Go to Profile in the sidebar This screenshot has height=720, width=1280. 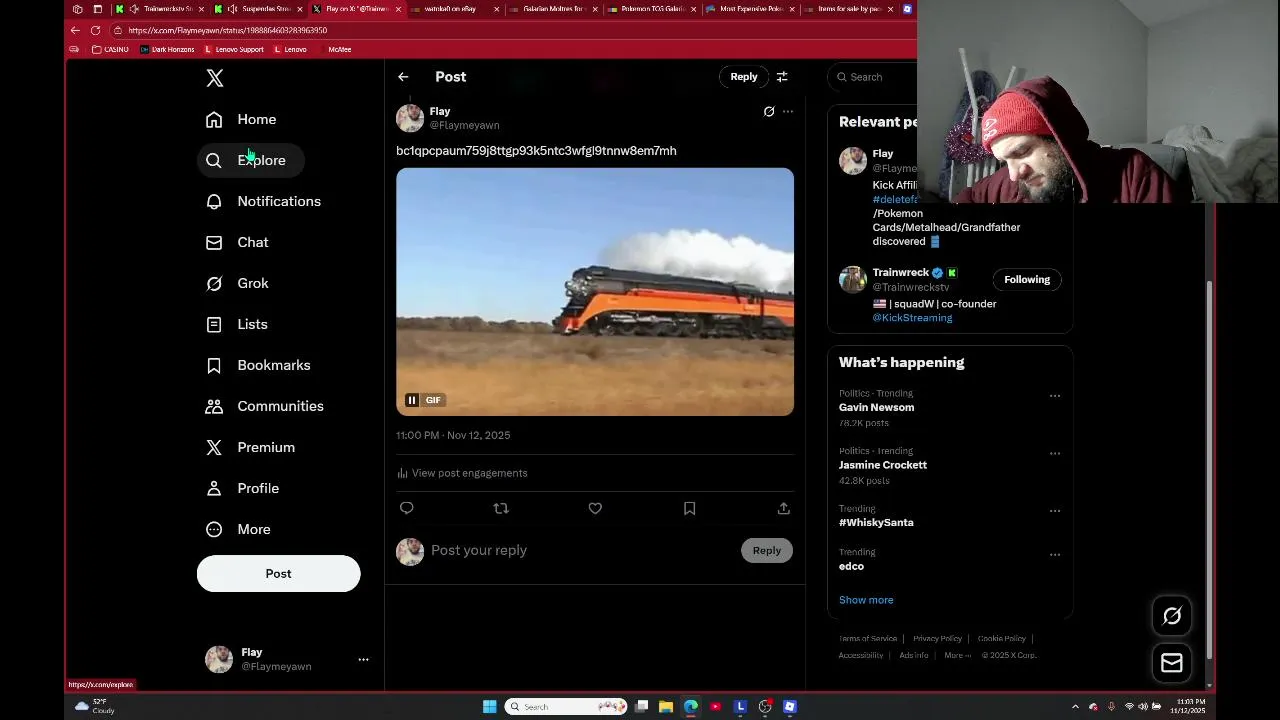click(x=242, y=488)
